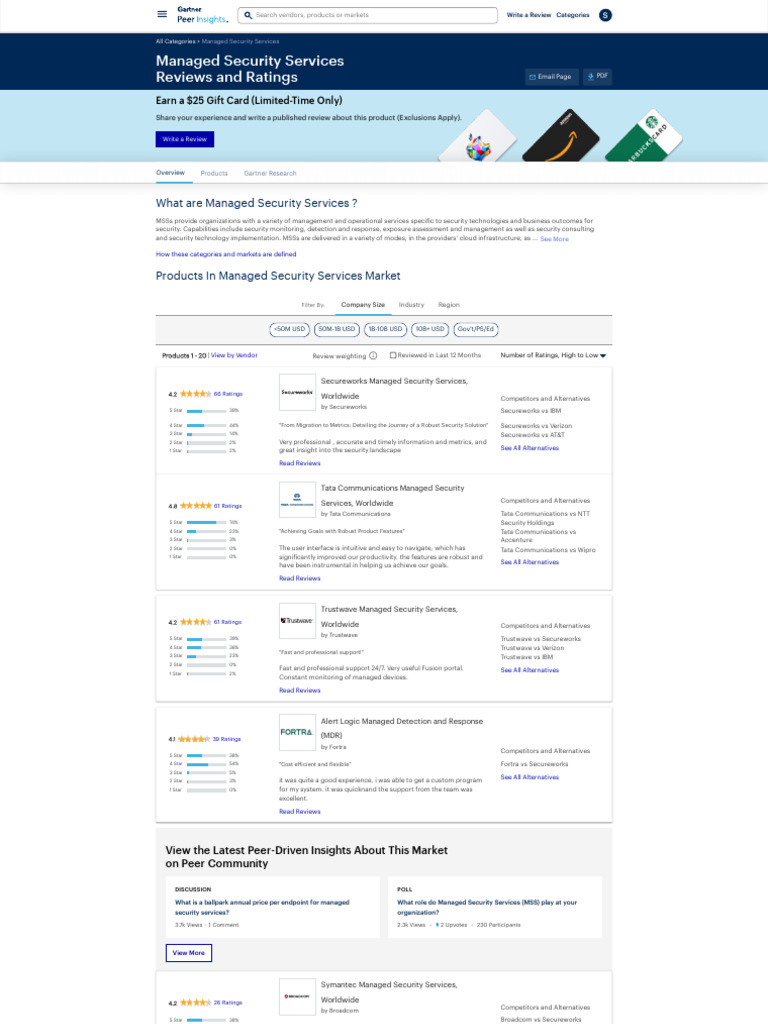Open View by Vendor link
The width and height of the screenshot is (768, 1024).
pyautogui.click(x=234, y=355)
